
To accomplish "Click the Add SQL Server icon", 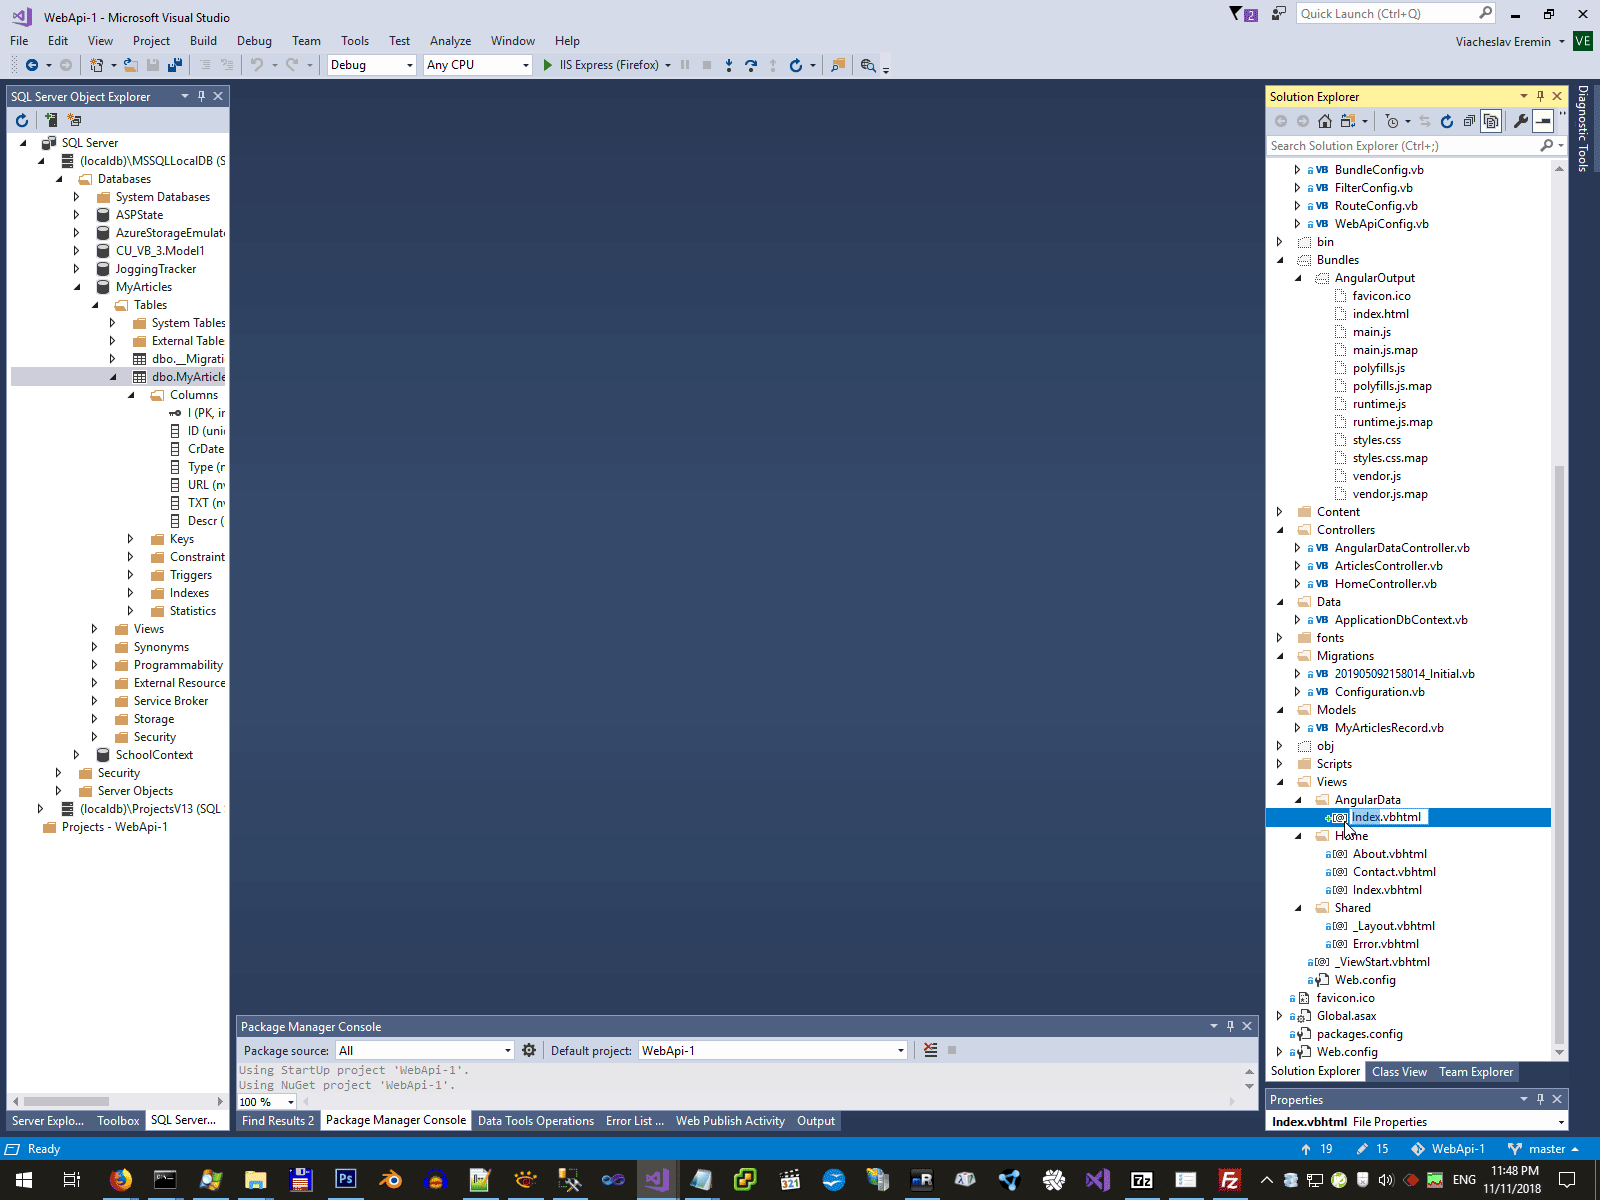I will tap(51, 120).
